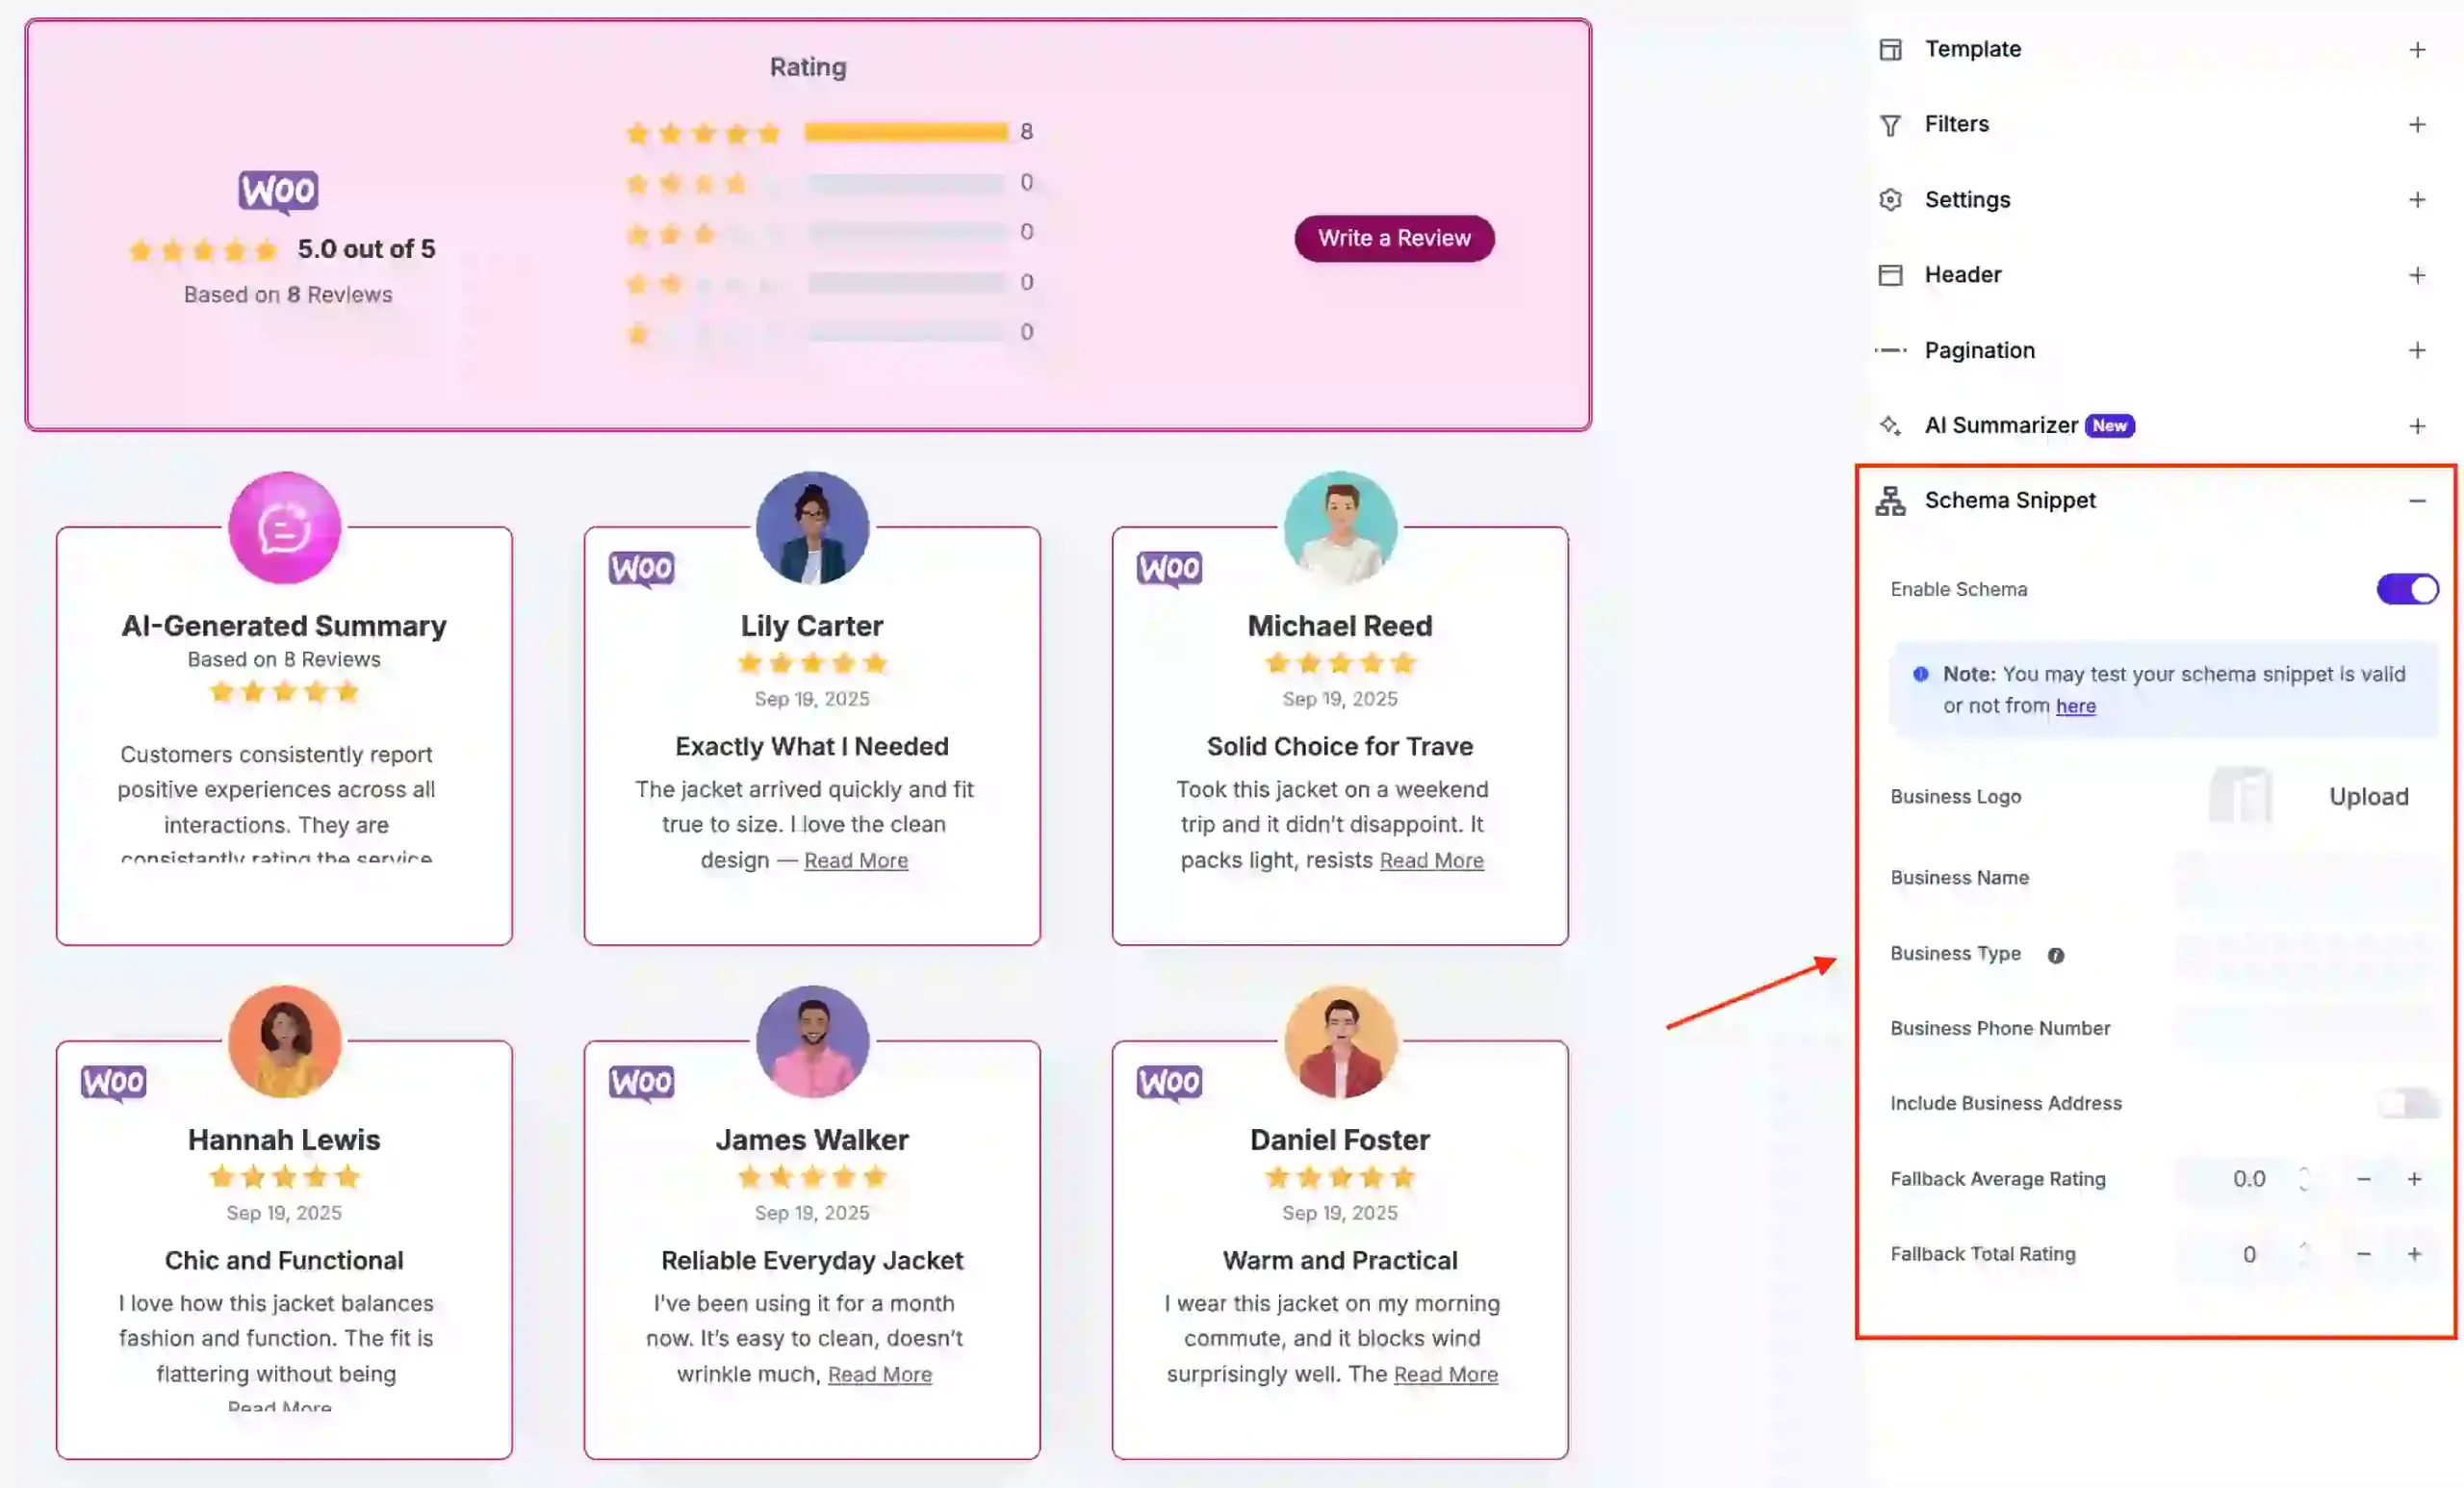Collapse the Schema Snippet section
The image size is (2464, 1488).
pyautogui.click(x=2419, y=501)
